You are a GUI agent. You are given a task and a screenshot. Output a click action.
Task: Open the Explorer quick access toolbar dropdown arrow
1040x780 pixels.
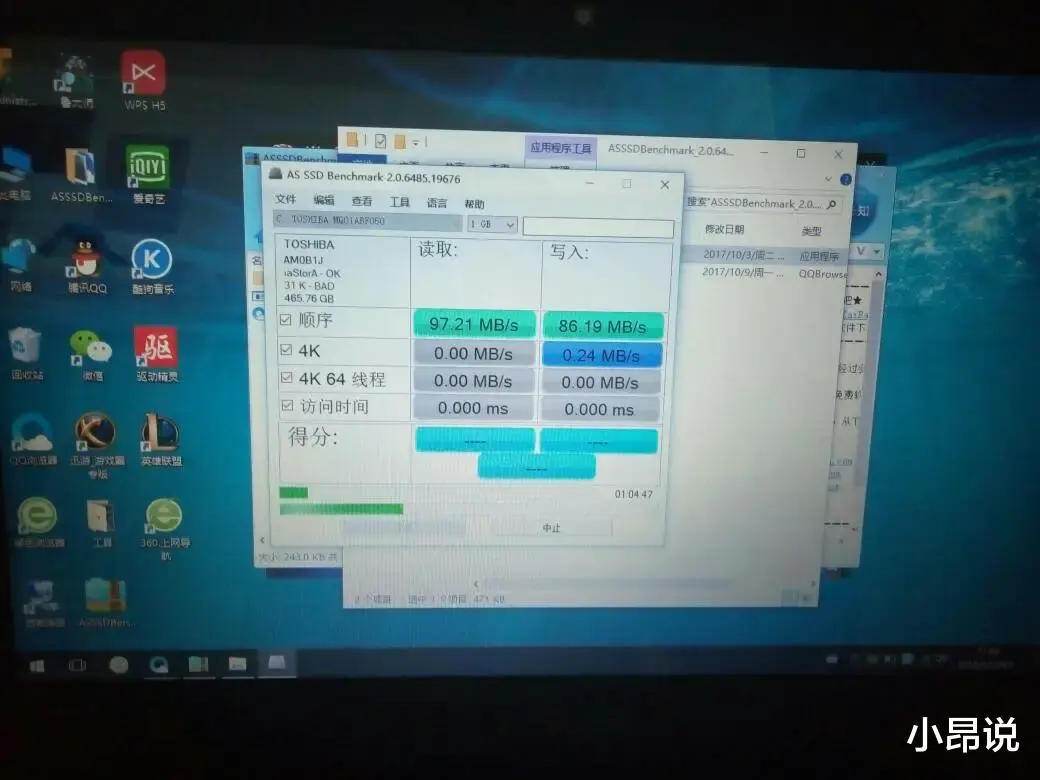(416, 142)
